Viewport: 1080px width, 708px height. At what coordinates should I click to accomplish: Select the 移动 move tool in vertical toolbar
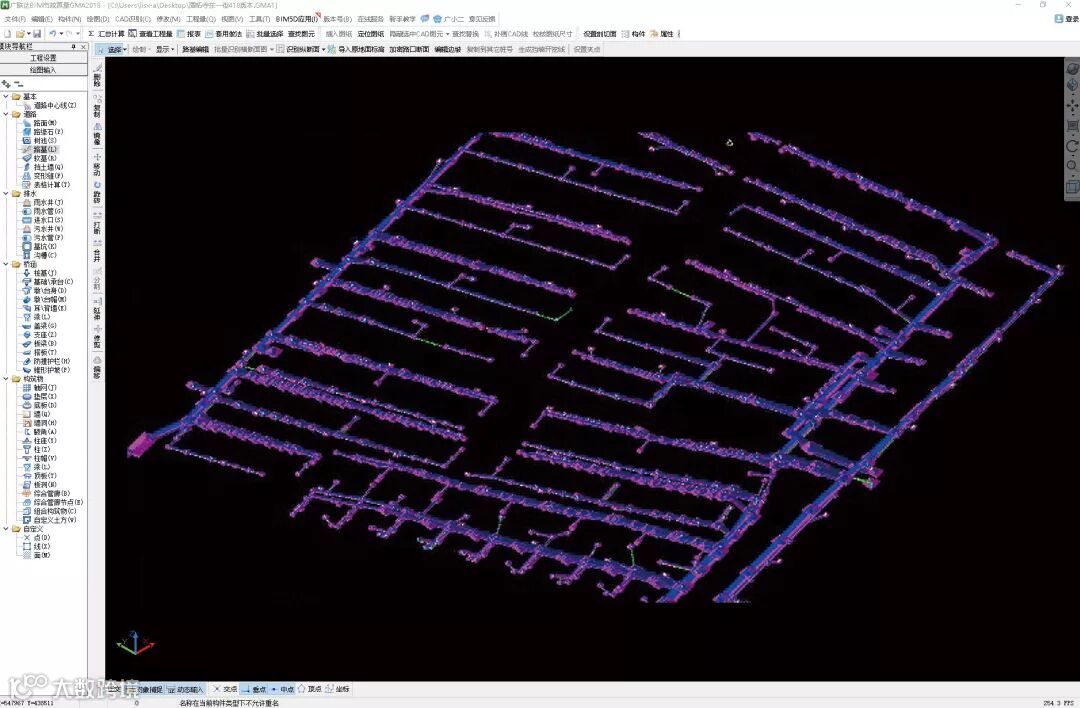point(97,163)
